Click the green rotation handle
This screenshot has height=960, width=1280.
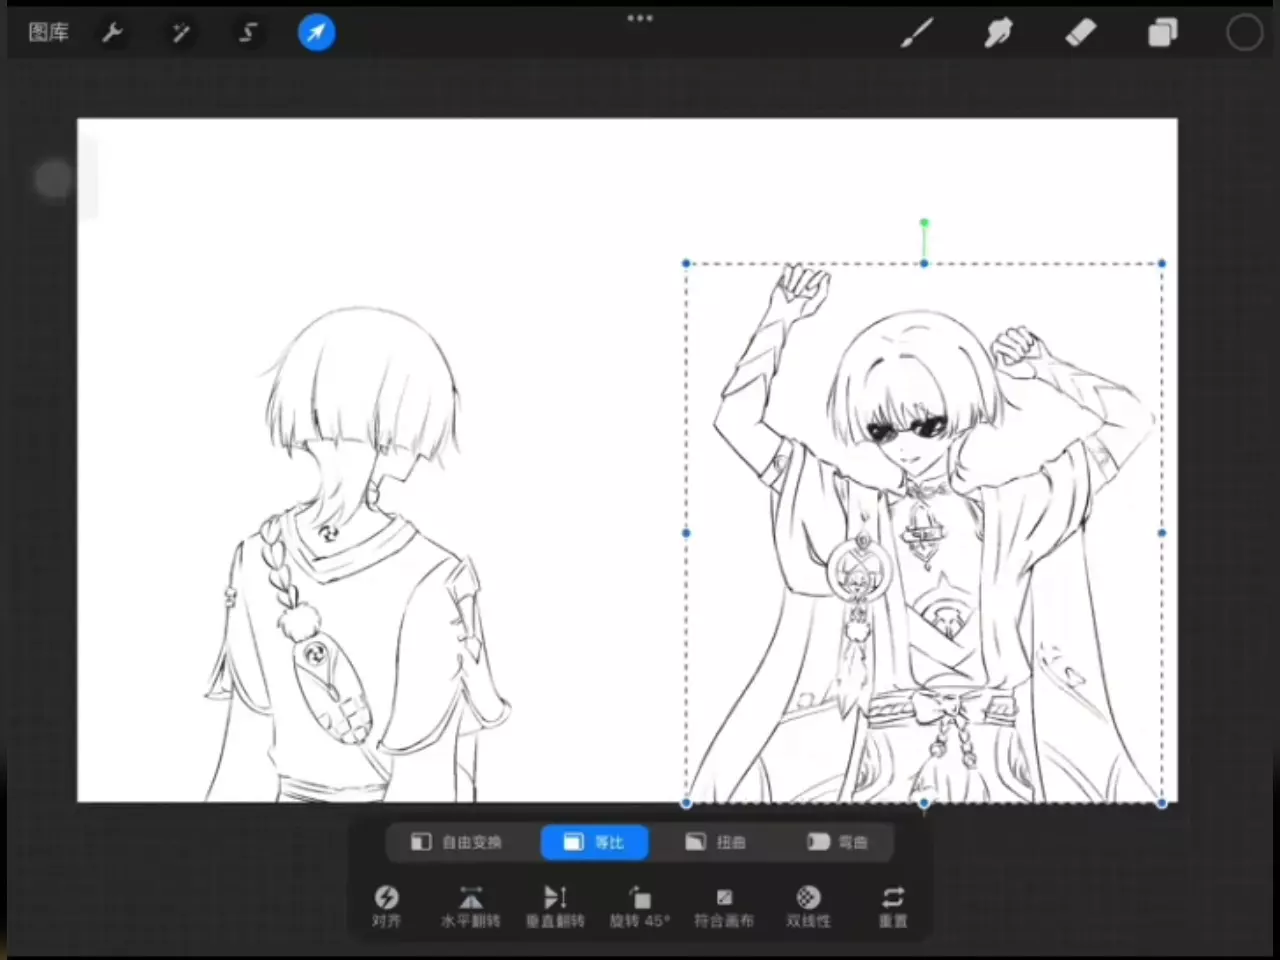coord(924,223)
